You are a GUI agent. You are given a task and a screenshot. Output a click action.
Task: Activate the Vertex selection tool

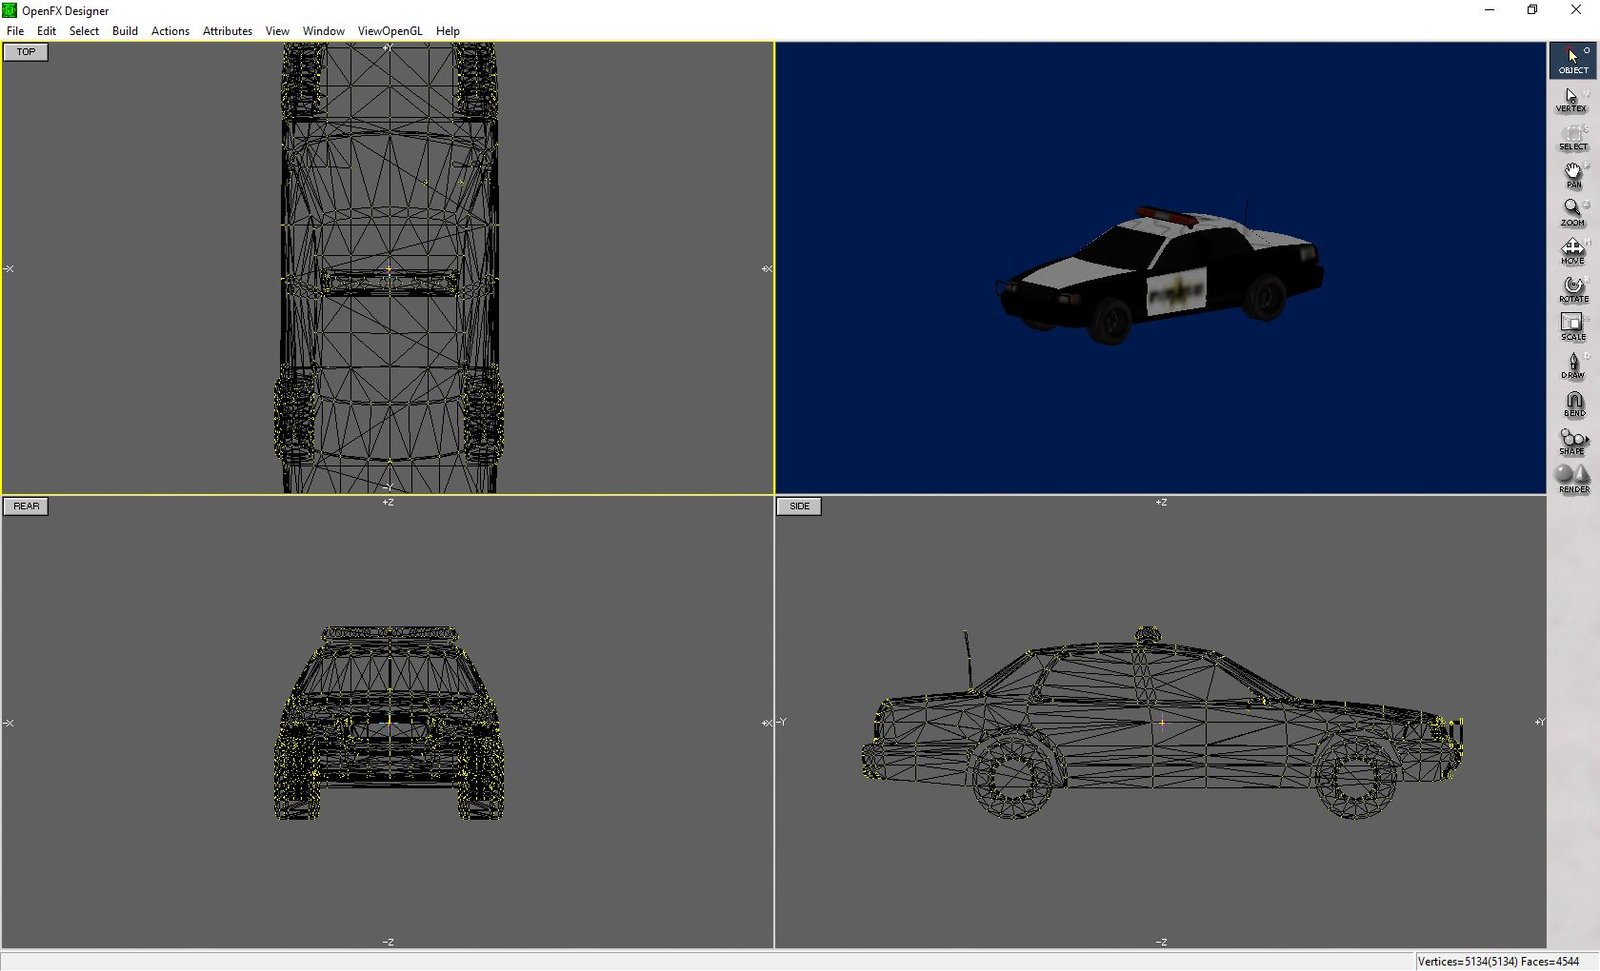coord(1572,99)
